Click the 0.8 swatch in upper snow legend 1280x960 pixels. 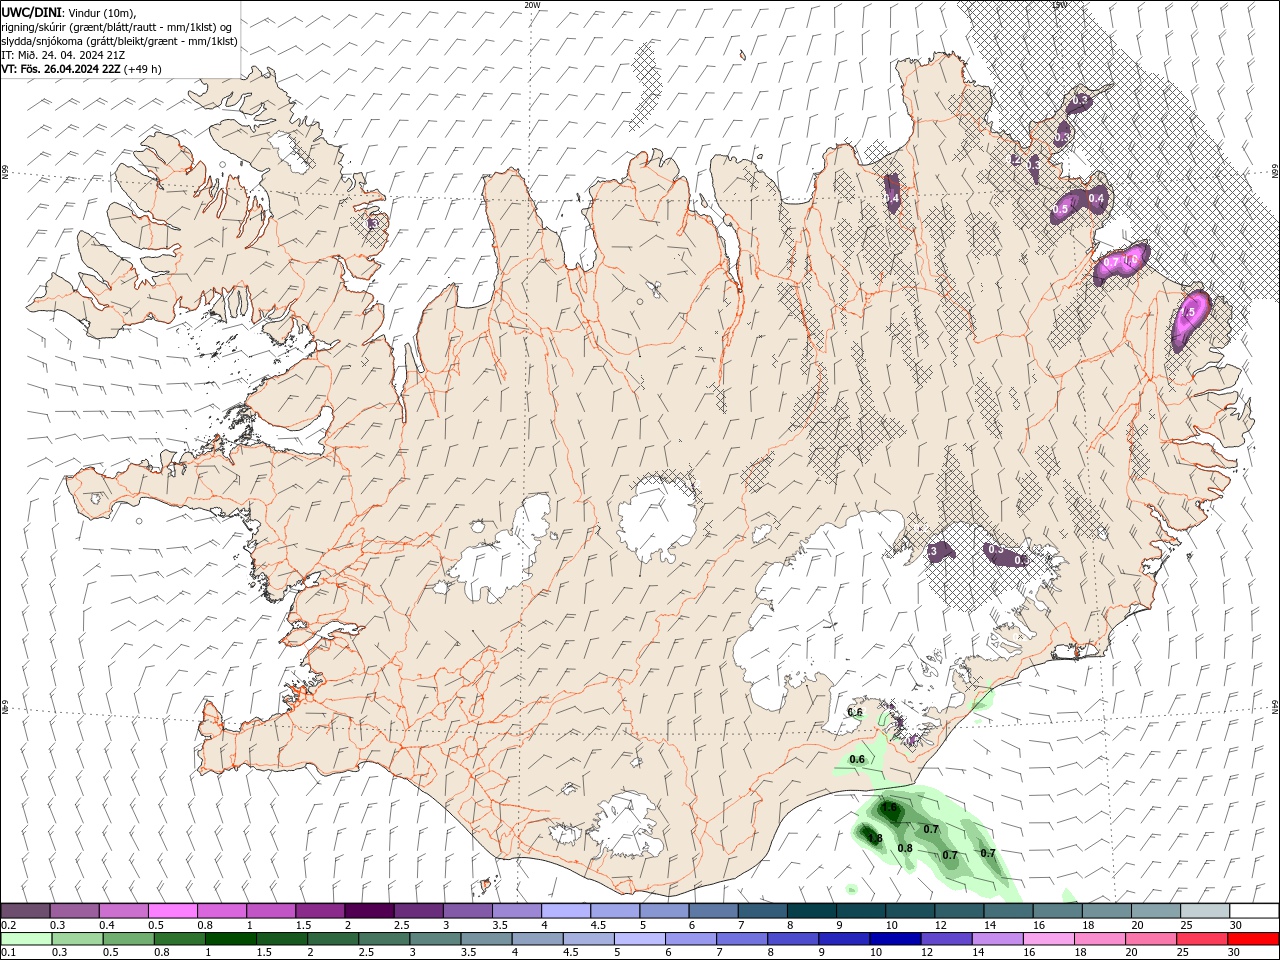click(221, 911)
